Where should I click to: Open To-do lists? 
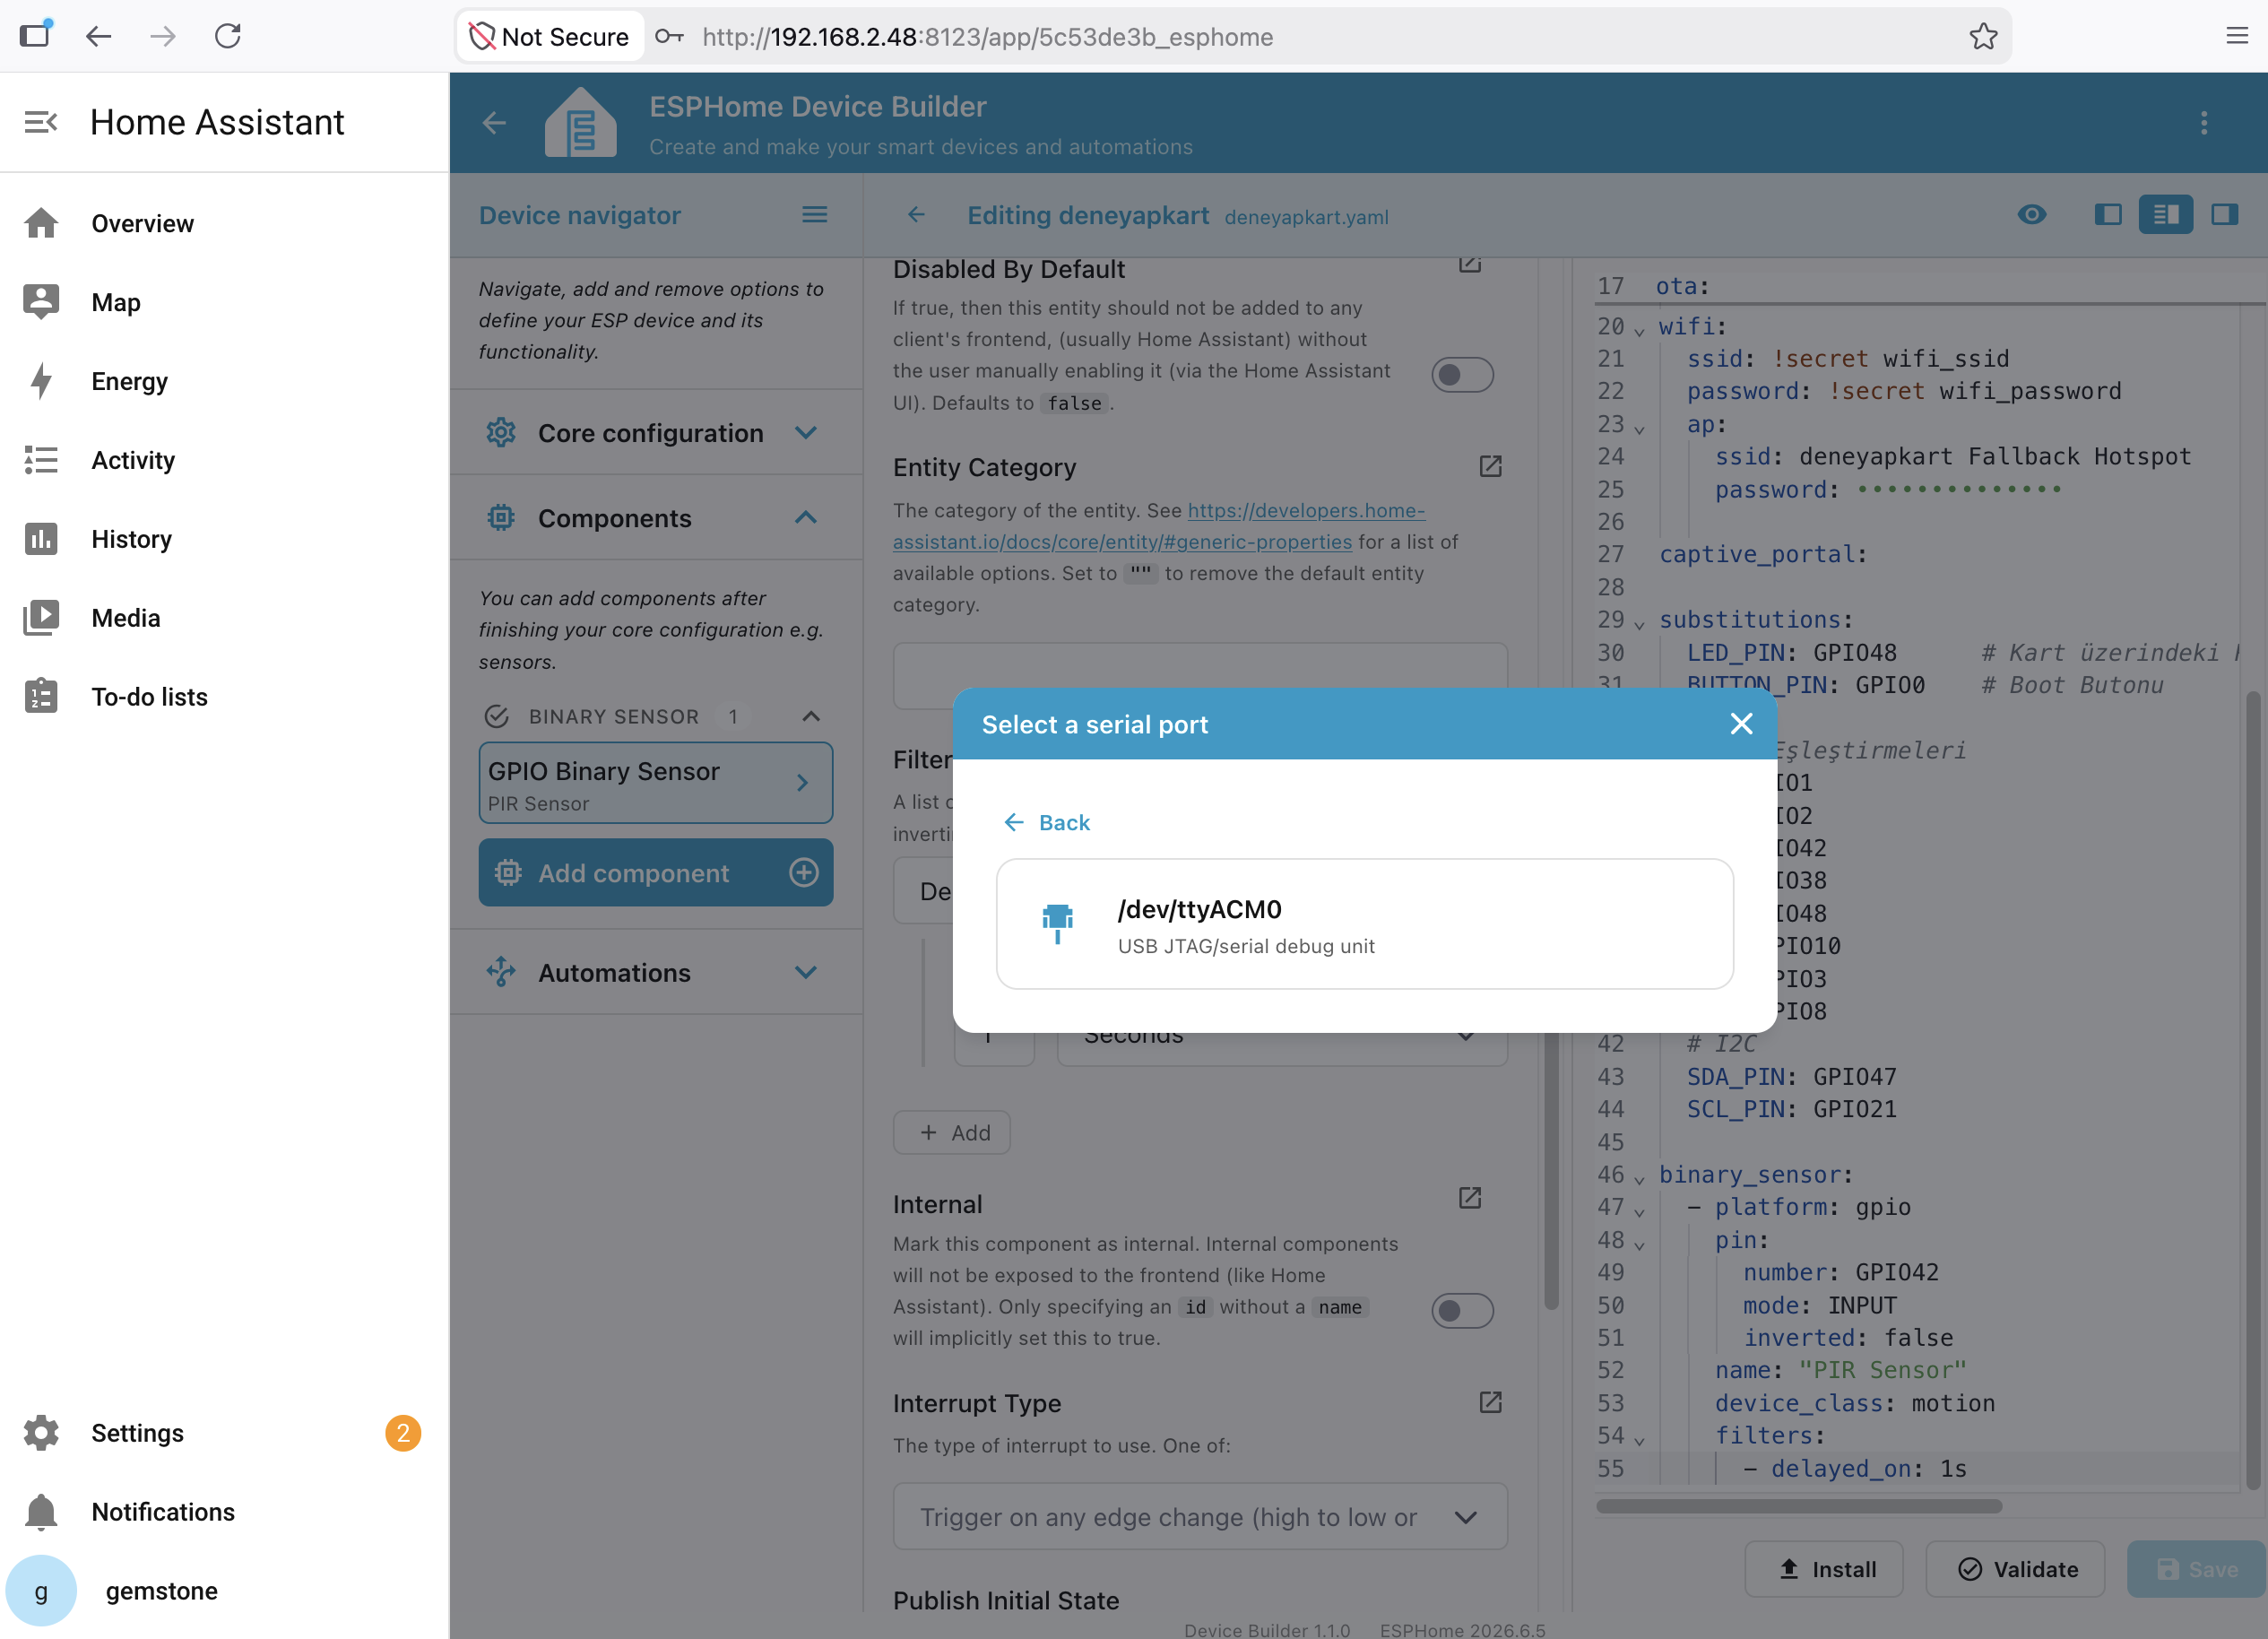[224, 697]
